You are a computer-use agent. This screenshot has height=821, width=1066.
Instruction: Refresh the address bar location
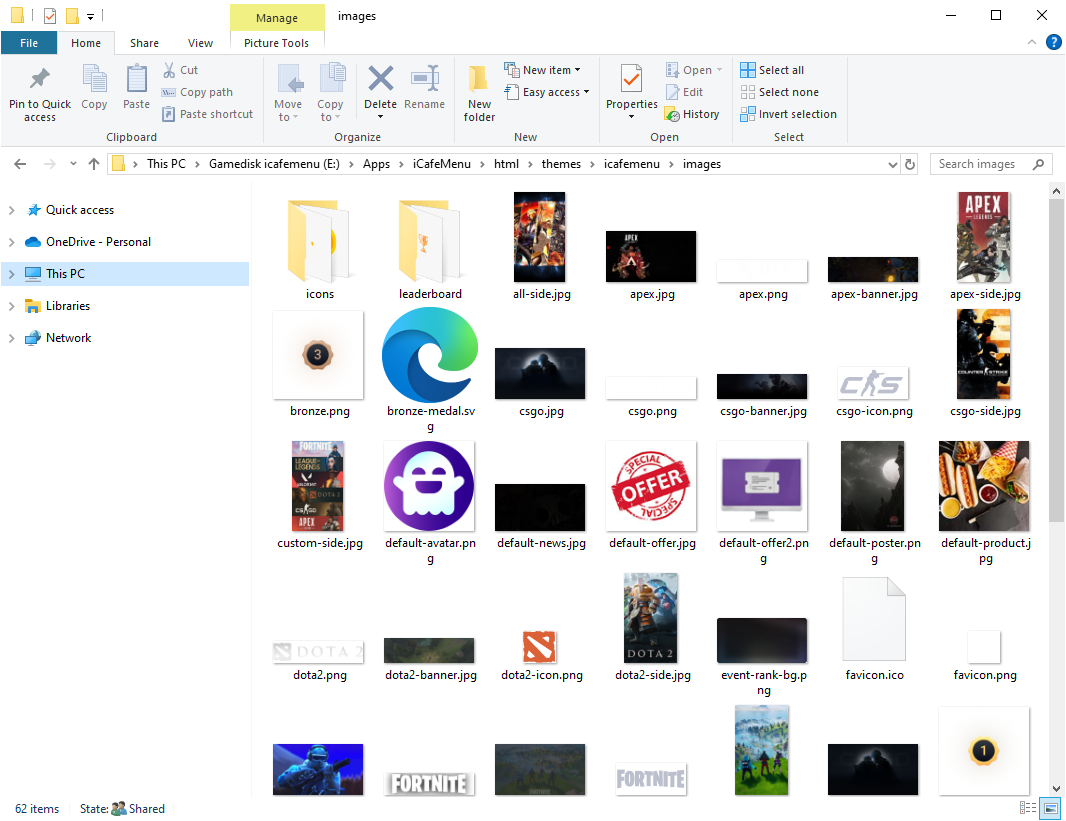coord(909,164)
